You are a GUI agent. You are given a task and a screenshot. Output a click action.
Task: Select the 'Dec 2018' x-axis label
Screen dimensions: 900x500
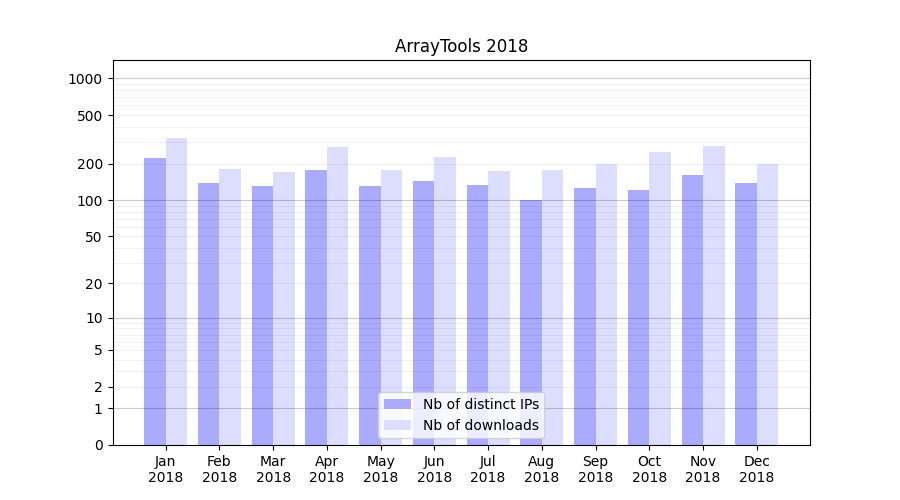click(x=756, y=469)
